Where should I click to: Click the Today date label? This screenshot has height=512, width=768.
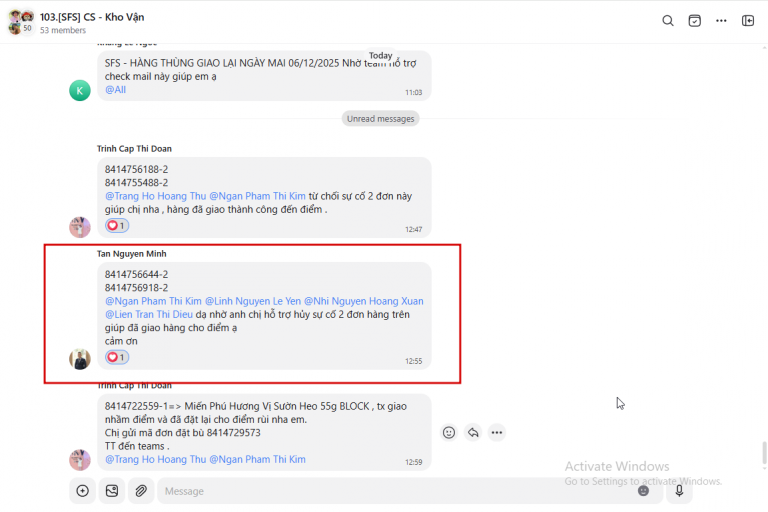[x=381, y=55]
